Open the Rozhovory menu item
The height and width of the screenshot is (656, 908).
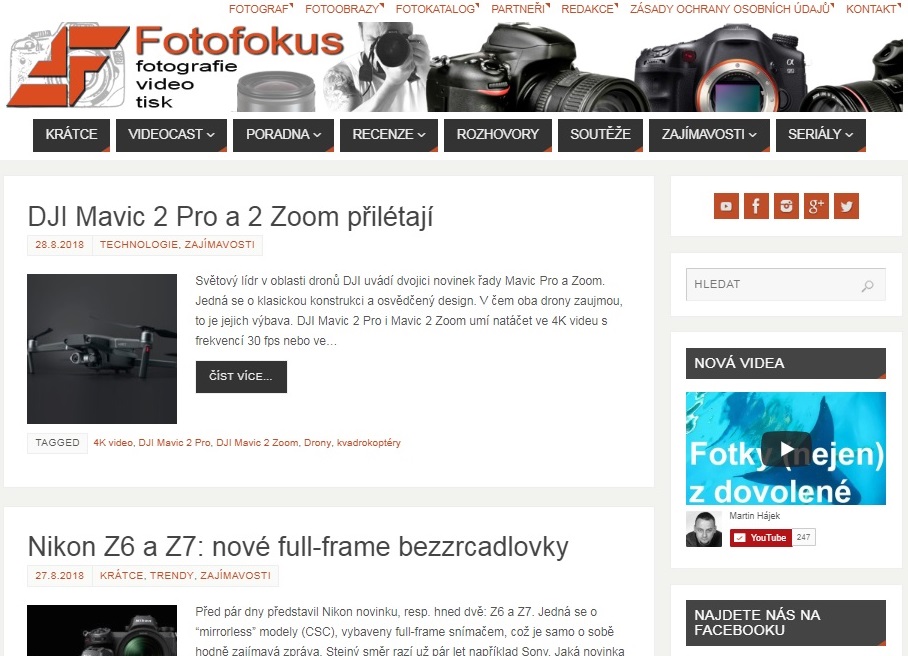497,135
